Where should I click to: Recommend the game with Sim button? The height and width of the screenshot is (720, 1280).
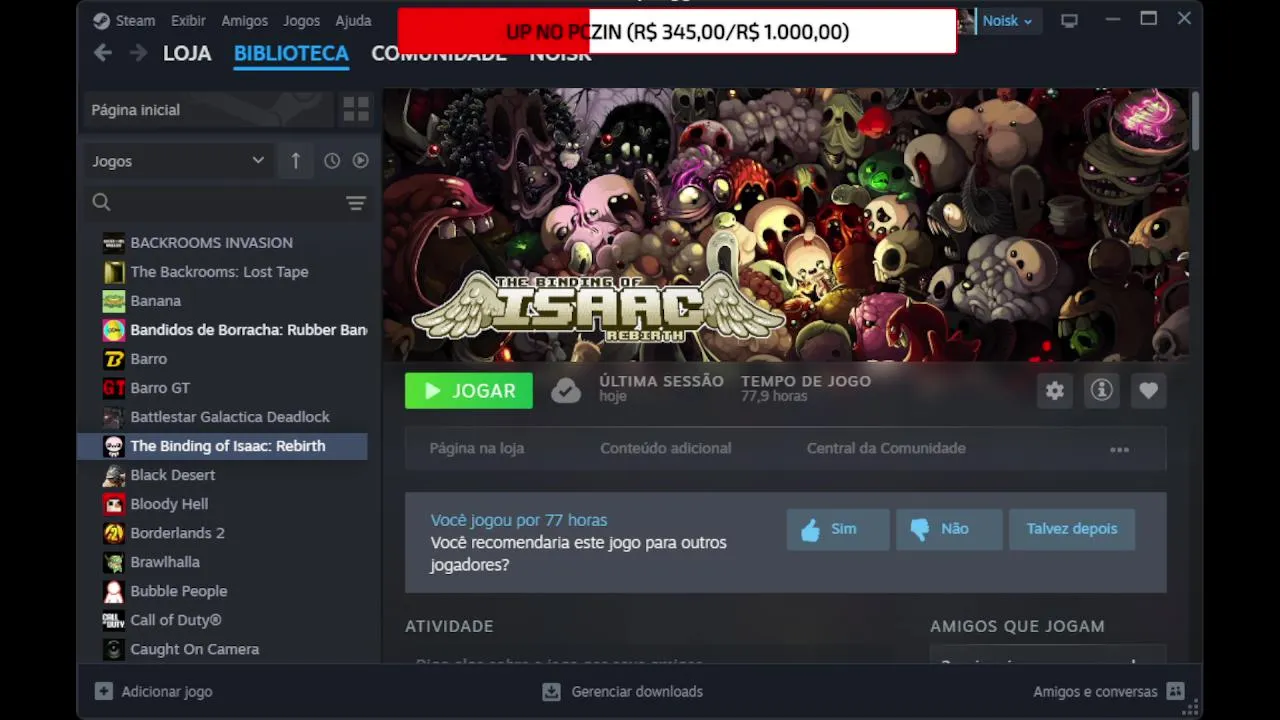(x=838, y=529)
